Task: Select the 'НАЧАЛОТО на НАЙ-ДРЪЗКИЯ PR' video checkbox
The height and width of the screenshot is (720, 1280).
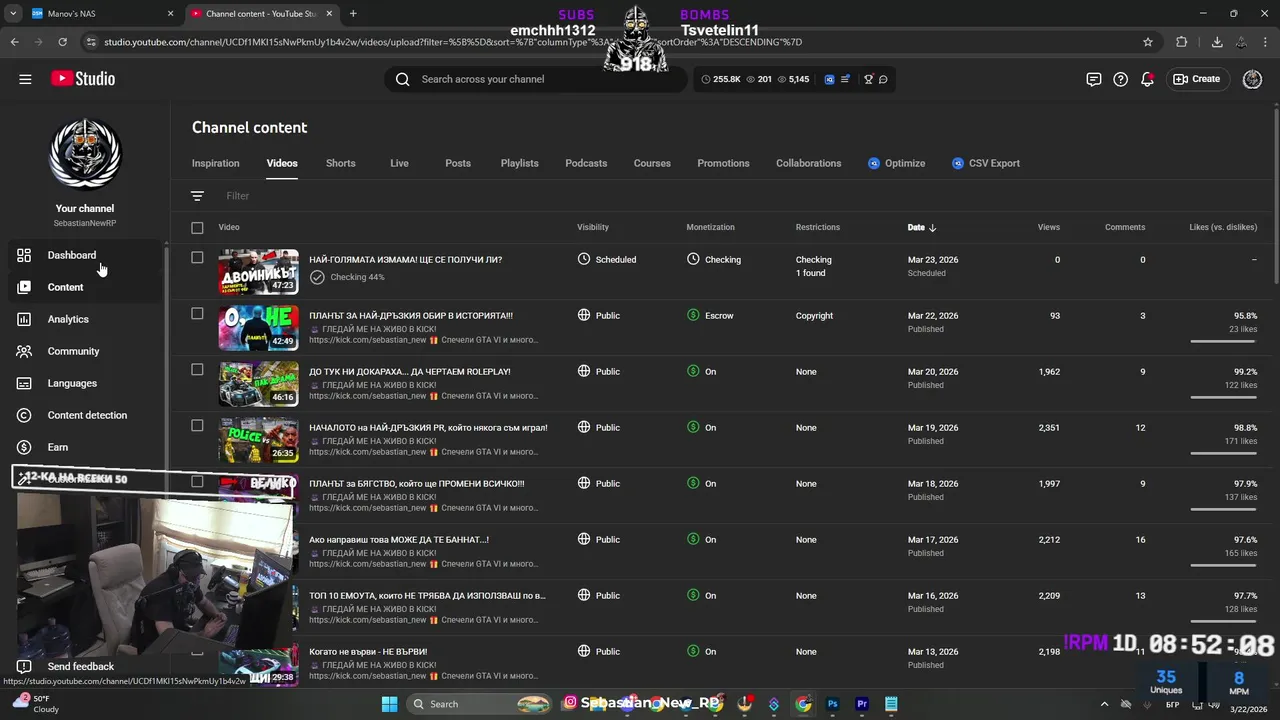Action: coord(197,426)
